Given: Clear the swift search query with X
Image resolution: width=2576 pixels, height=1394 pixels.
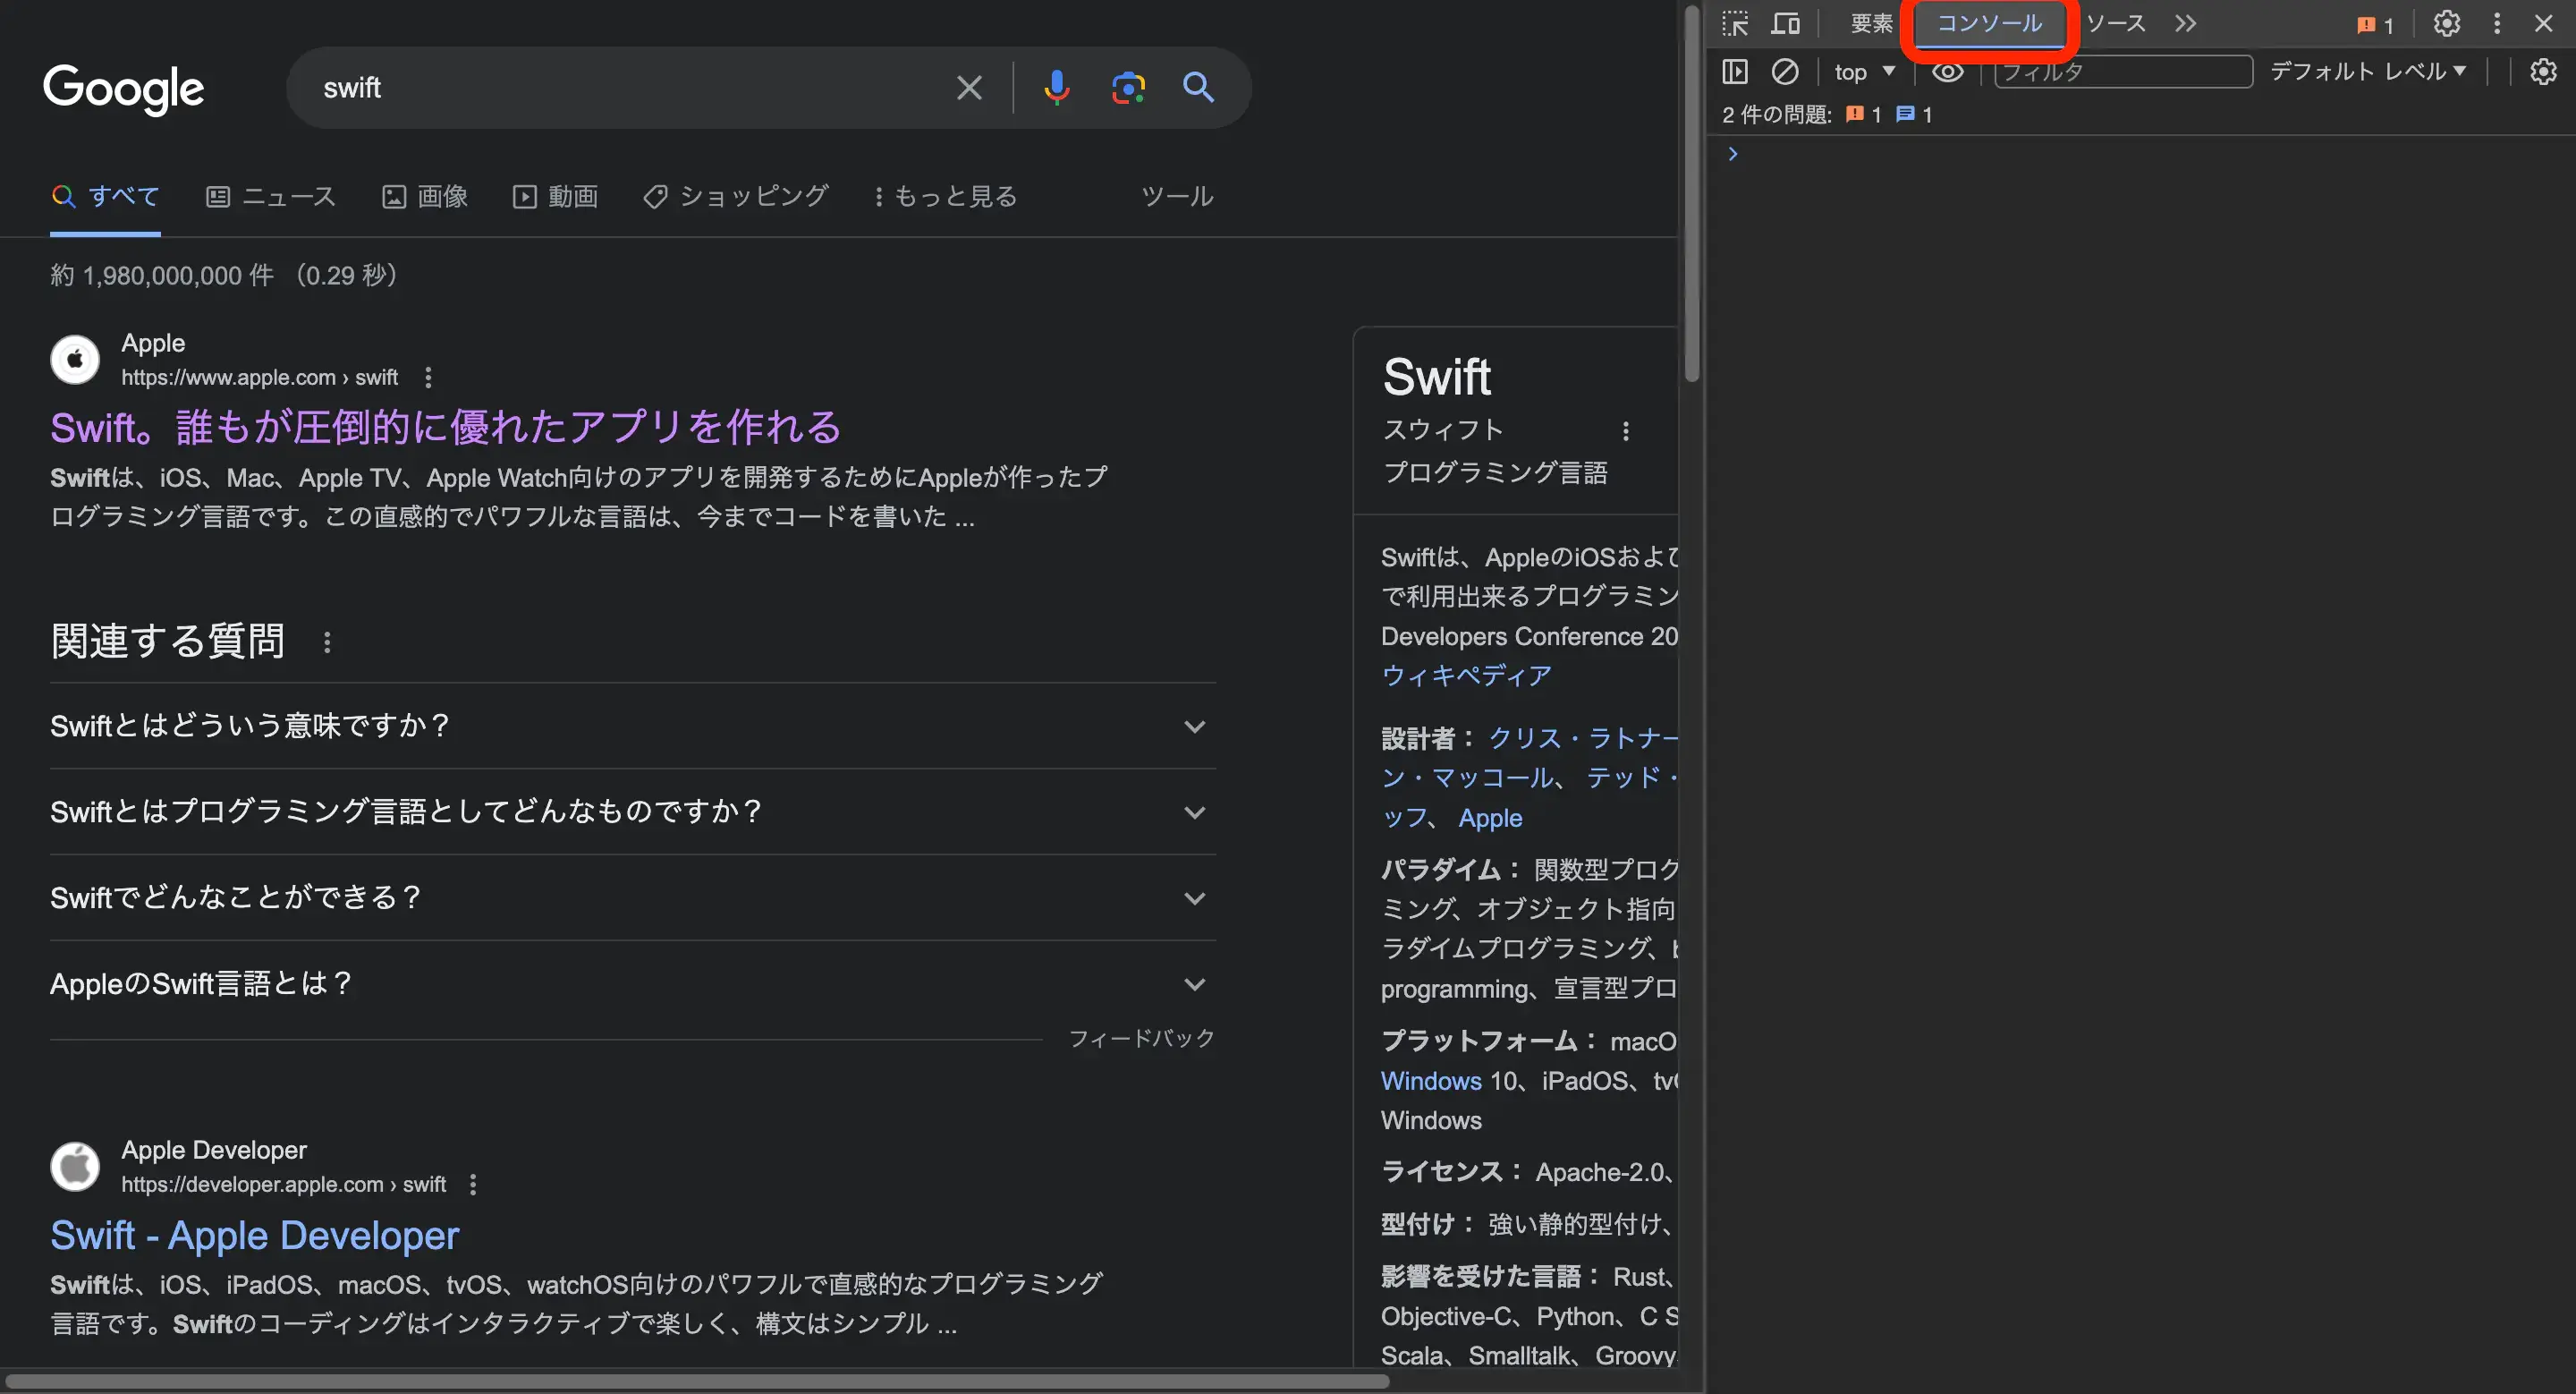Looking at the screenshot, I should coord(968,88).
